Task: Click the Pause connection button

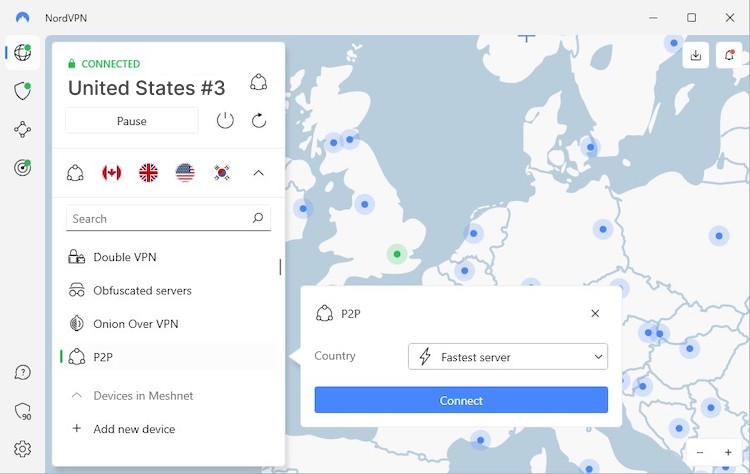Action: tap(131, 121)
